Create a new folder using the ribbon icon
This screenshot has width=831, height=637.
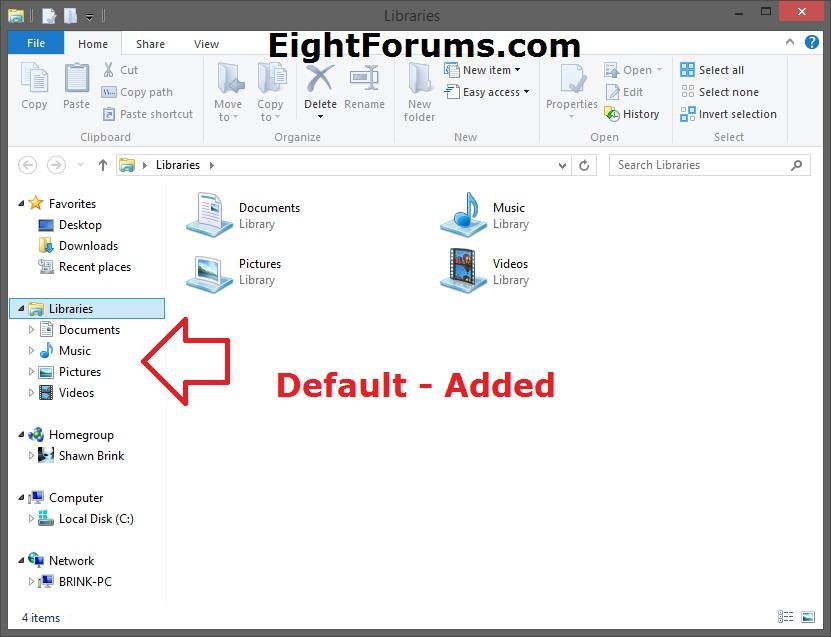418,88
